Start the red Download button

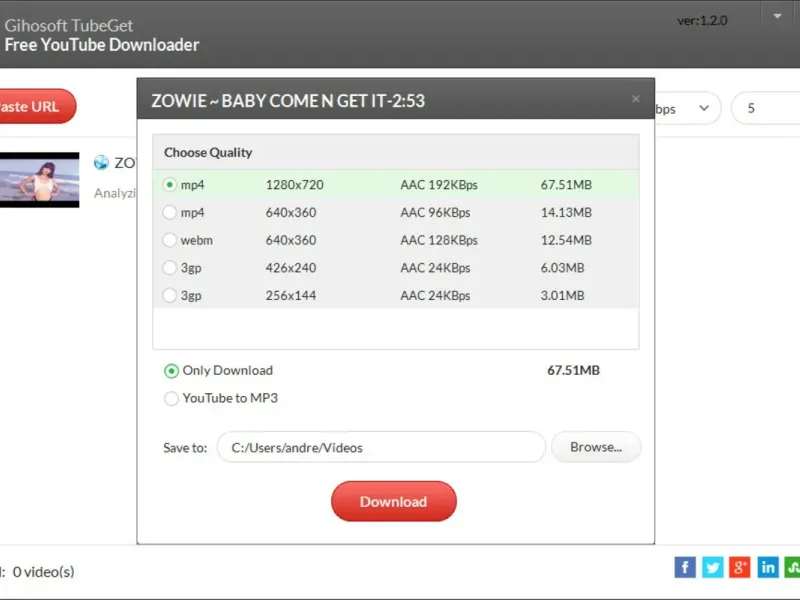tap(393, 502)
